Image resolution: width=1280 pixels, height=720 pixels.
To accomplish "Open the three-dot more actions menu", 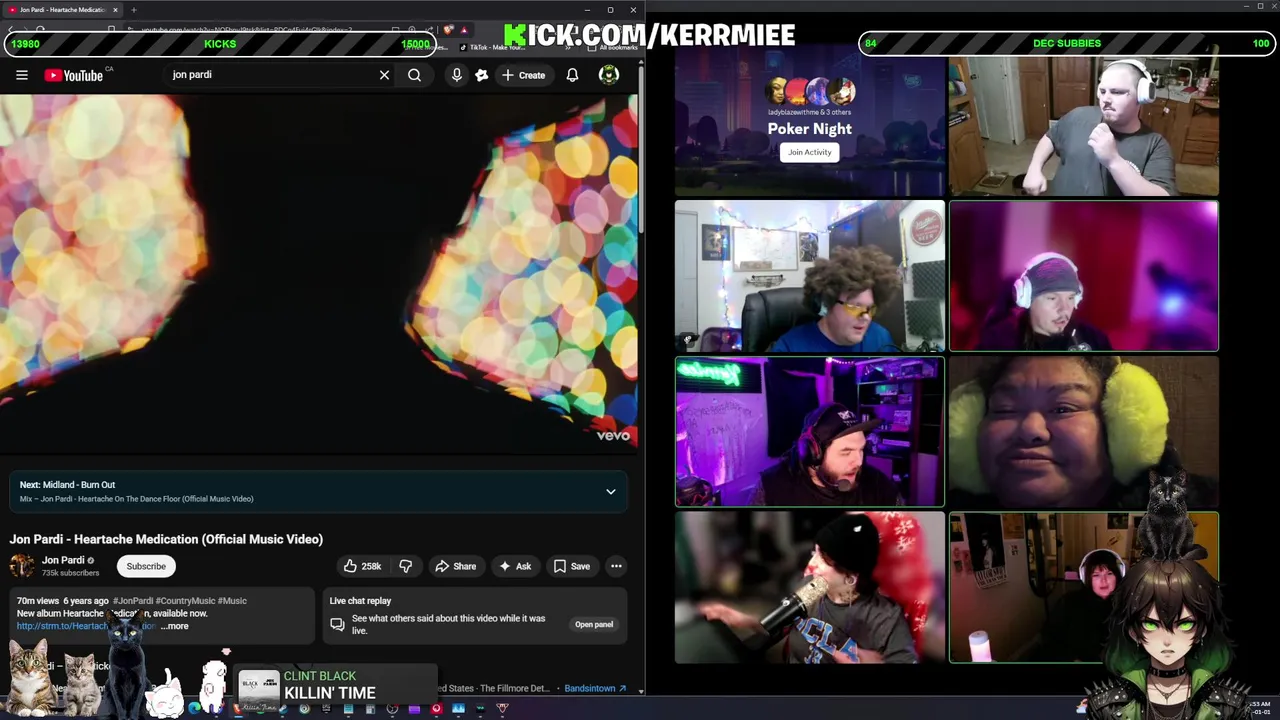I will [x=616, y=566].
